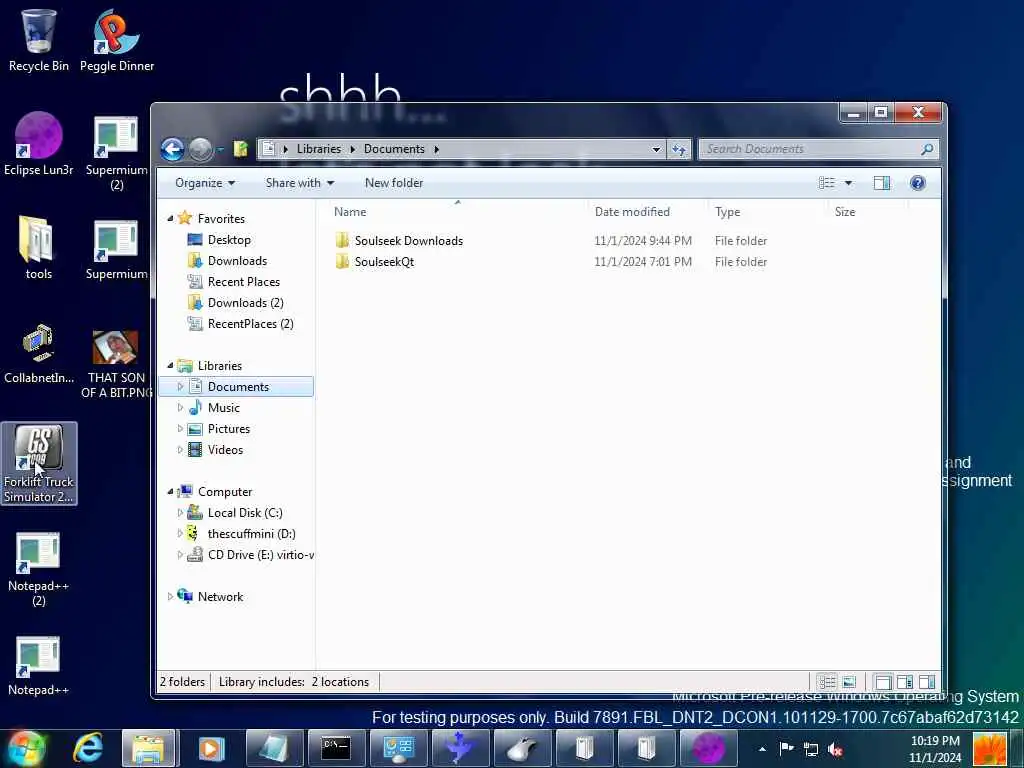Viewport: 1024px width, 768px height.
Task: Select Libraries in the address breadcrumb
Action: (x=319, y=149)
